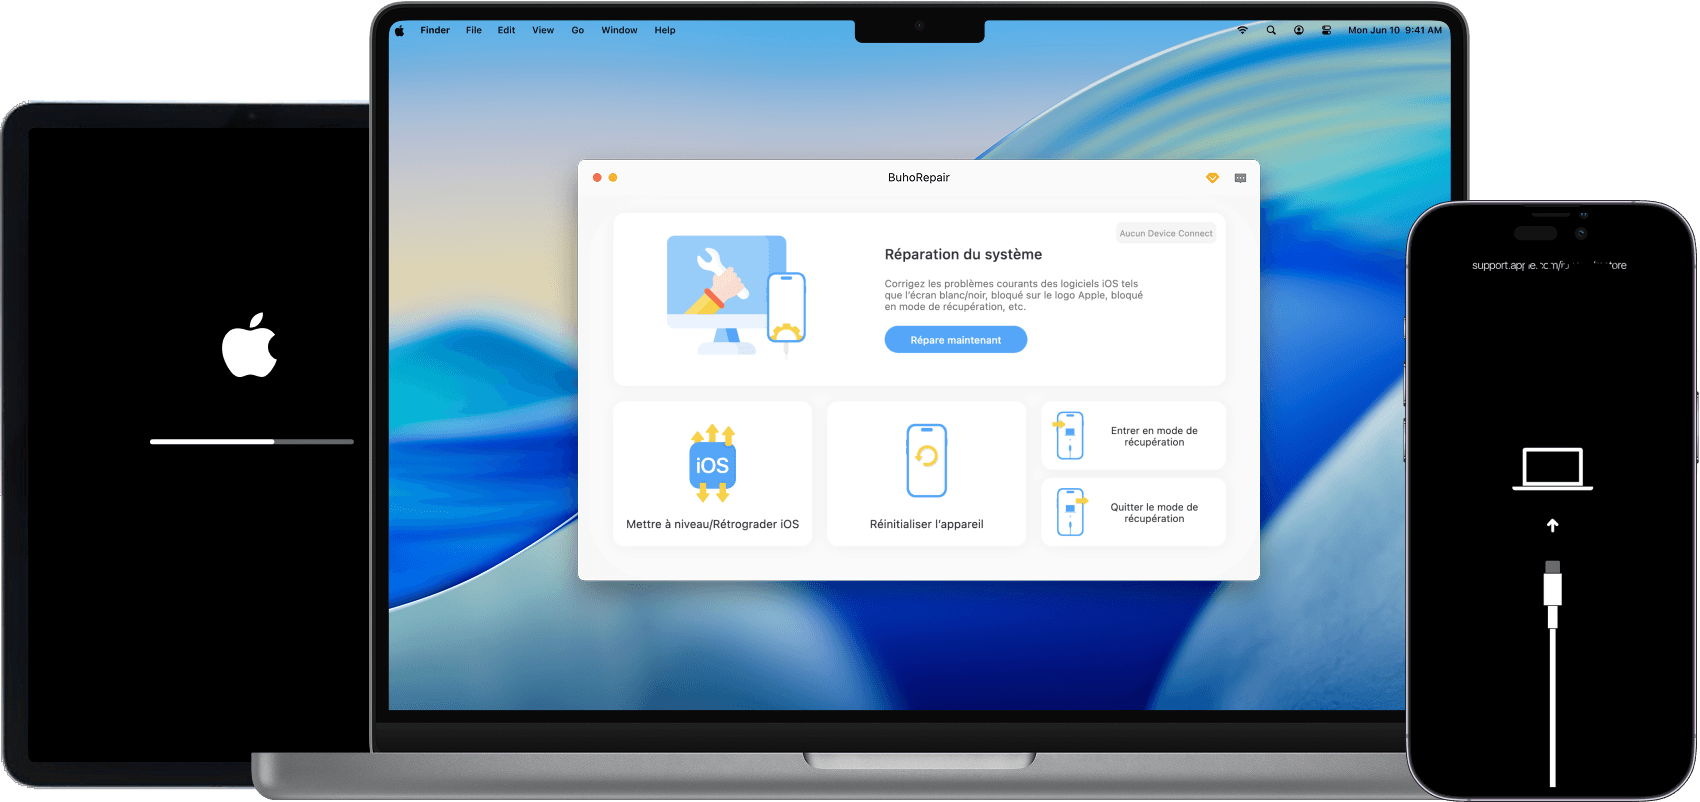This screenshot has width=1700, height=802.
Task: Click the iPad boot progress bar
Action: pos(251,441)
